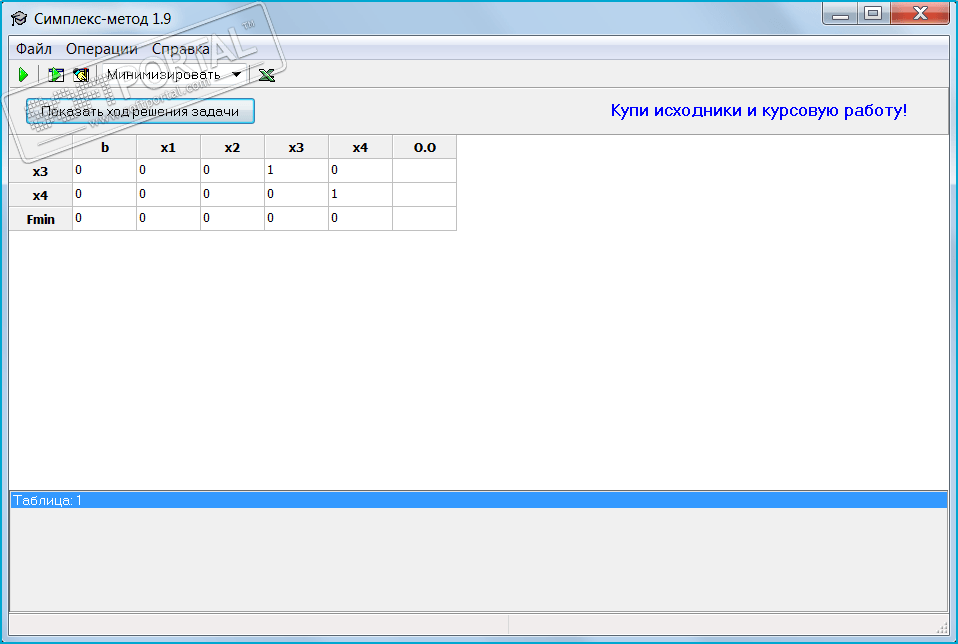The image size is (958, 644).
Task: Click the step-by-step run window icon
Action: click(x=56, y=75)
